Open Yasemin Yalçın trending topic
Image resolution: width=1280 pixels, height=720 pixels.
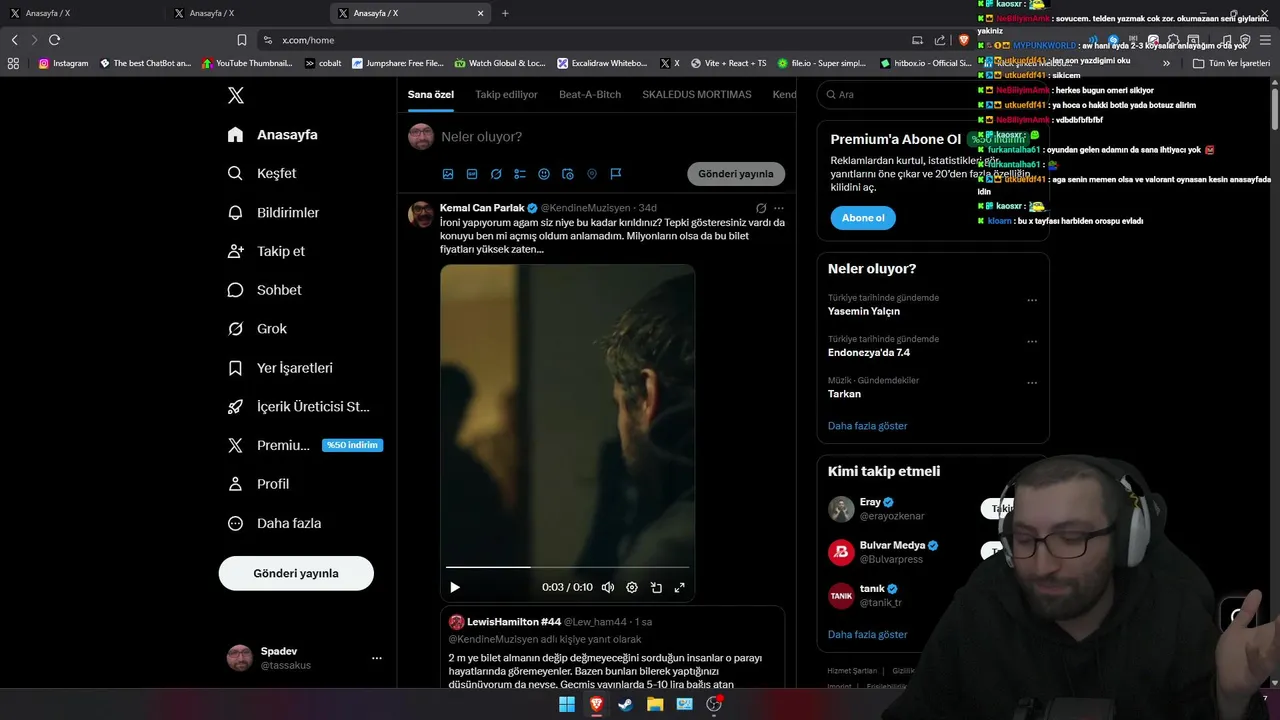pos(864,311)
